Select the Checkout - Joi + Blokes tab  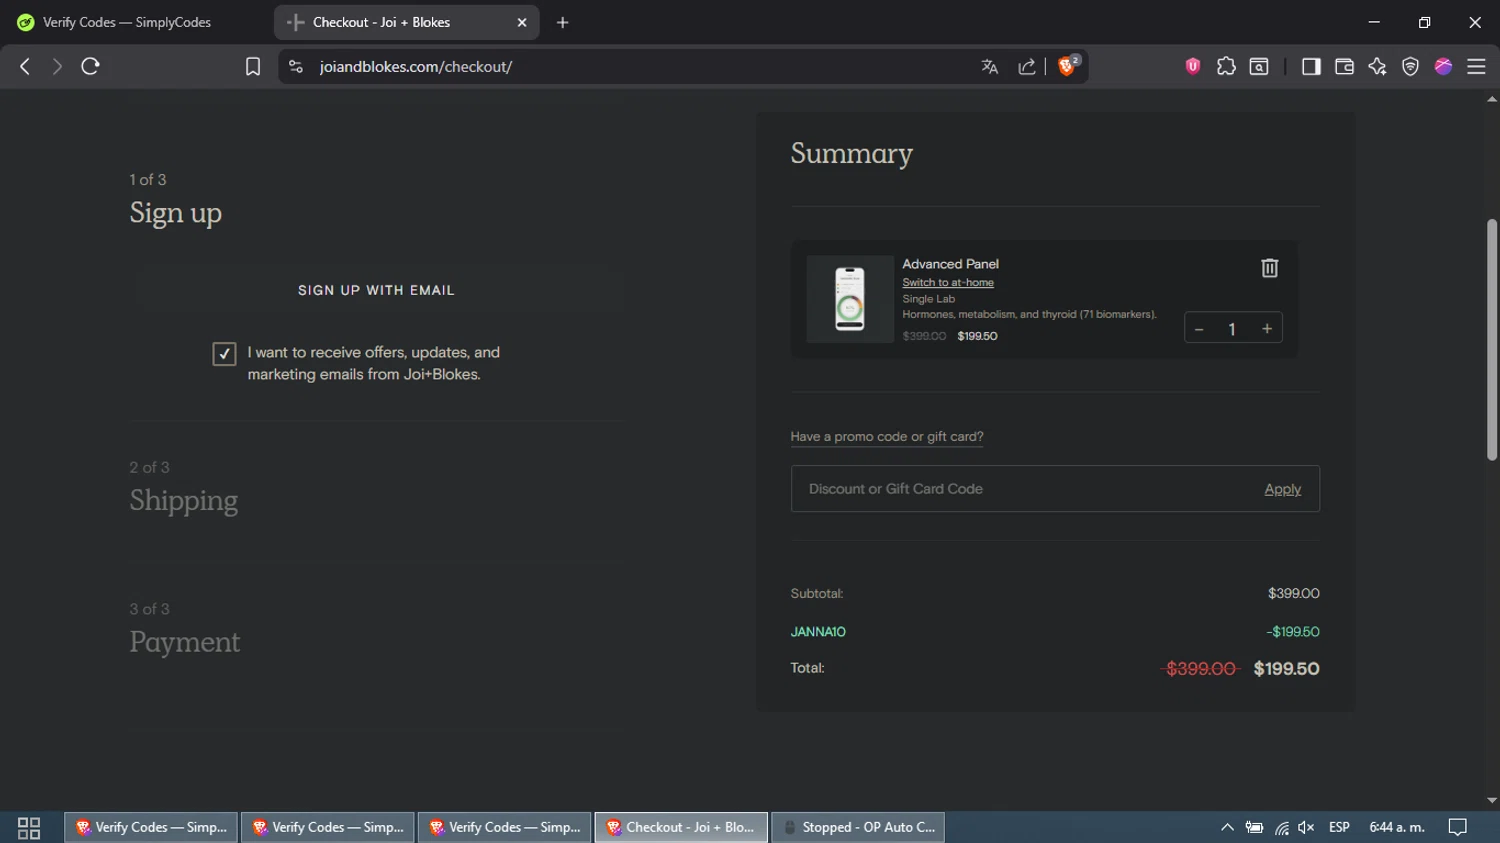point(406,22)
